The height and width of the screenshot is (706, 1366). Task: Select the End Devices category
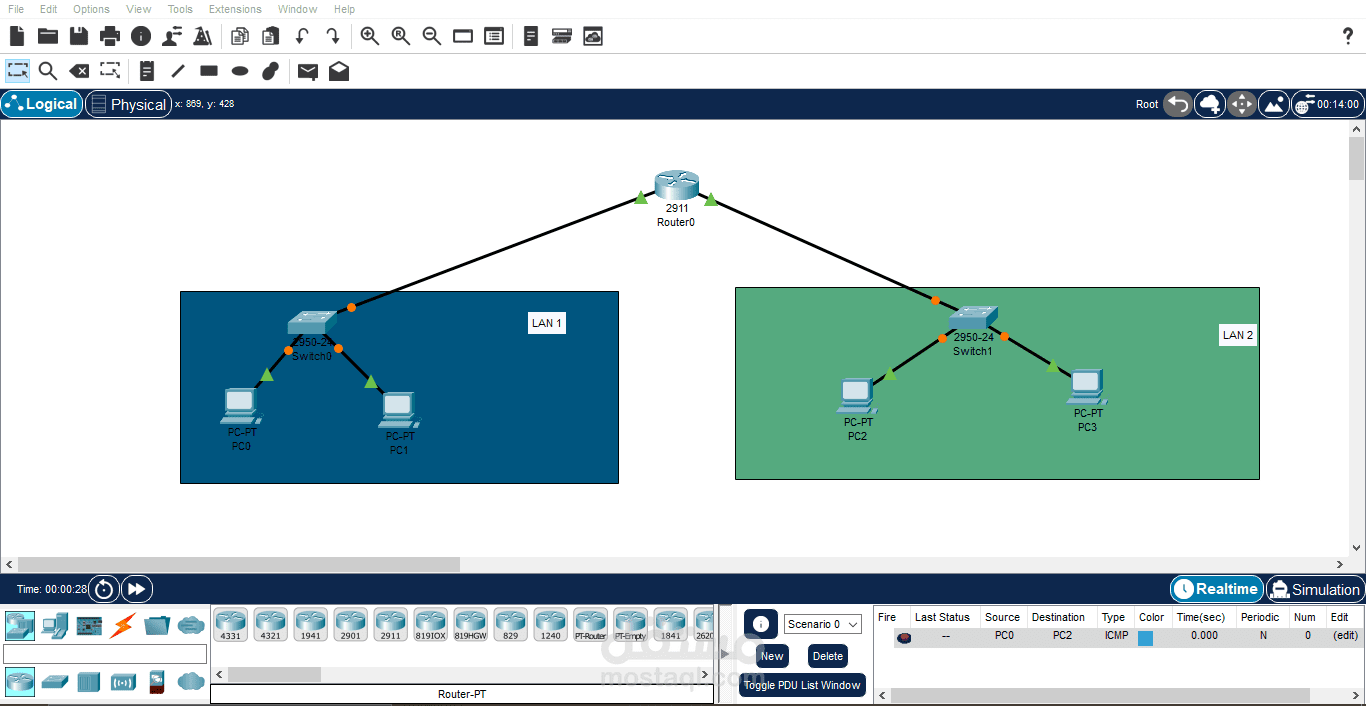tap(54, 626)
